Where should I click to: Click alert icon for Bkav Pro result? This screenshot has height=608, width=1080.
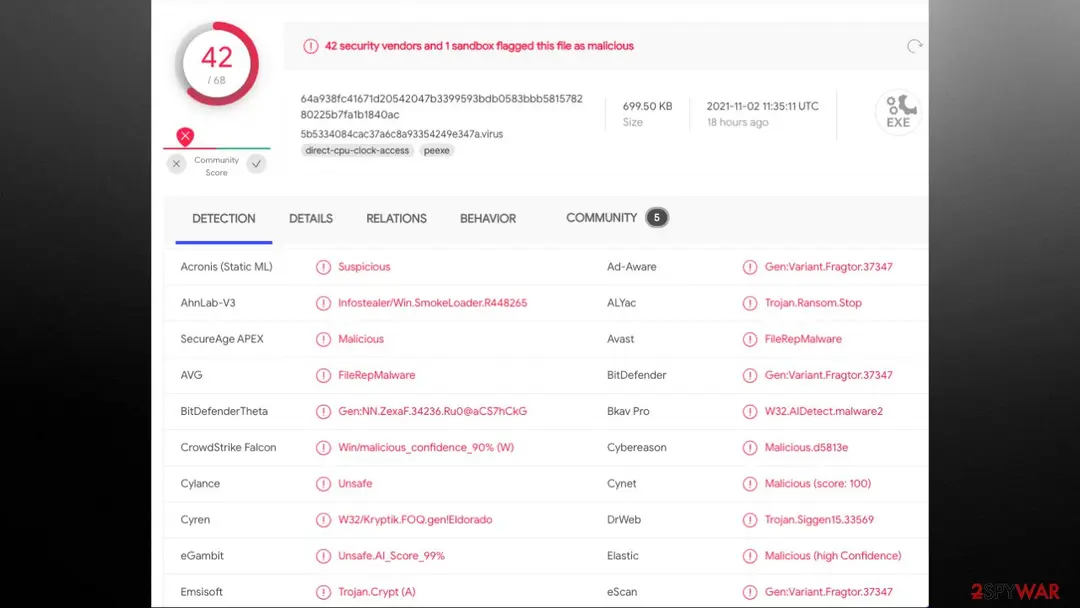[x=749, y=412]
